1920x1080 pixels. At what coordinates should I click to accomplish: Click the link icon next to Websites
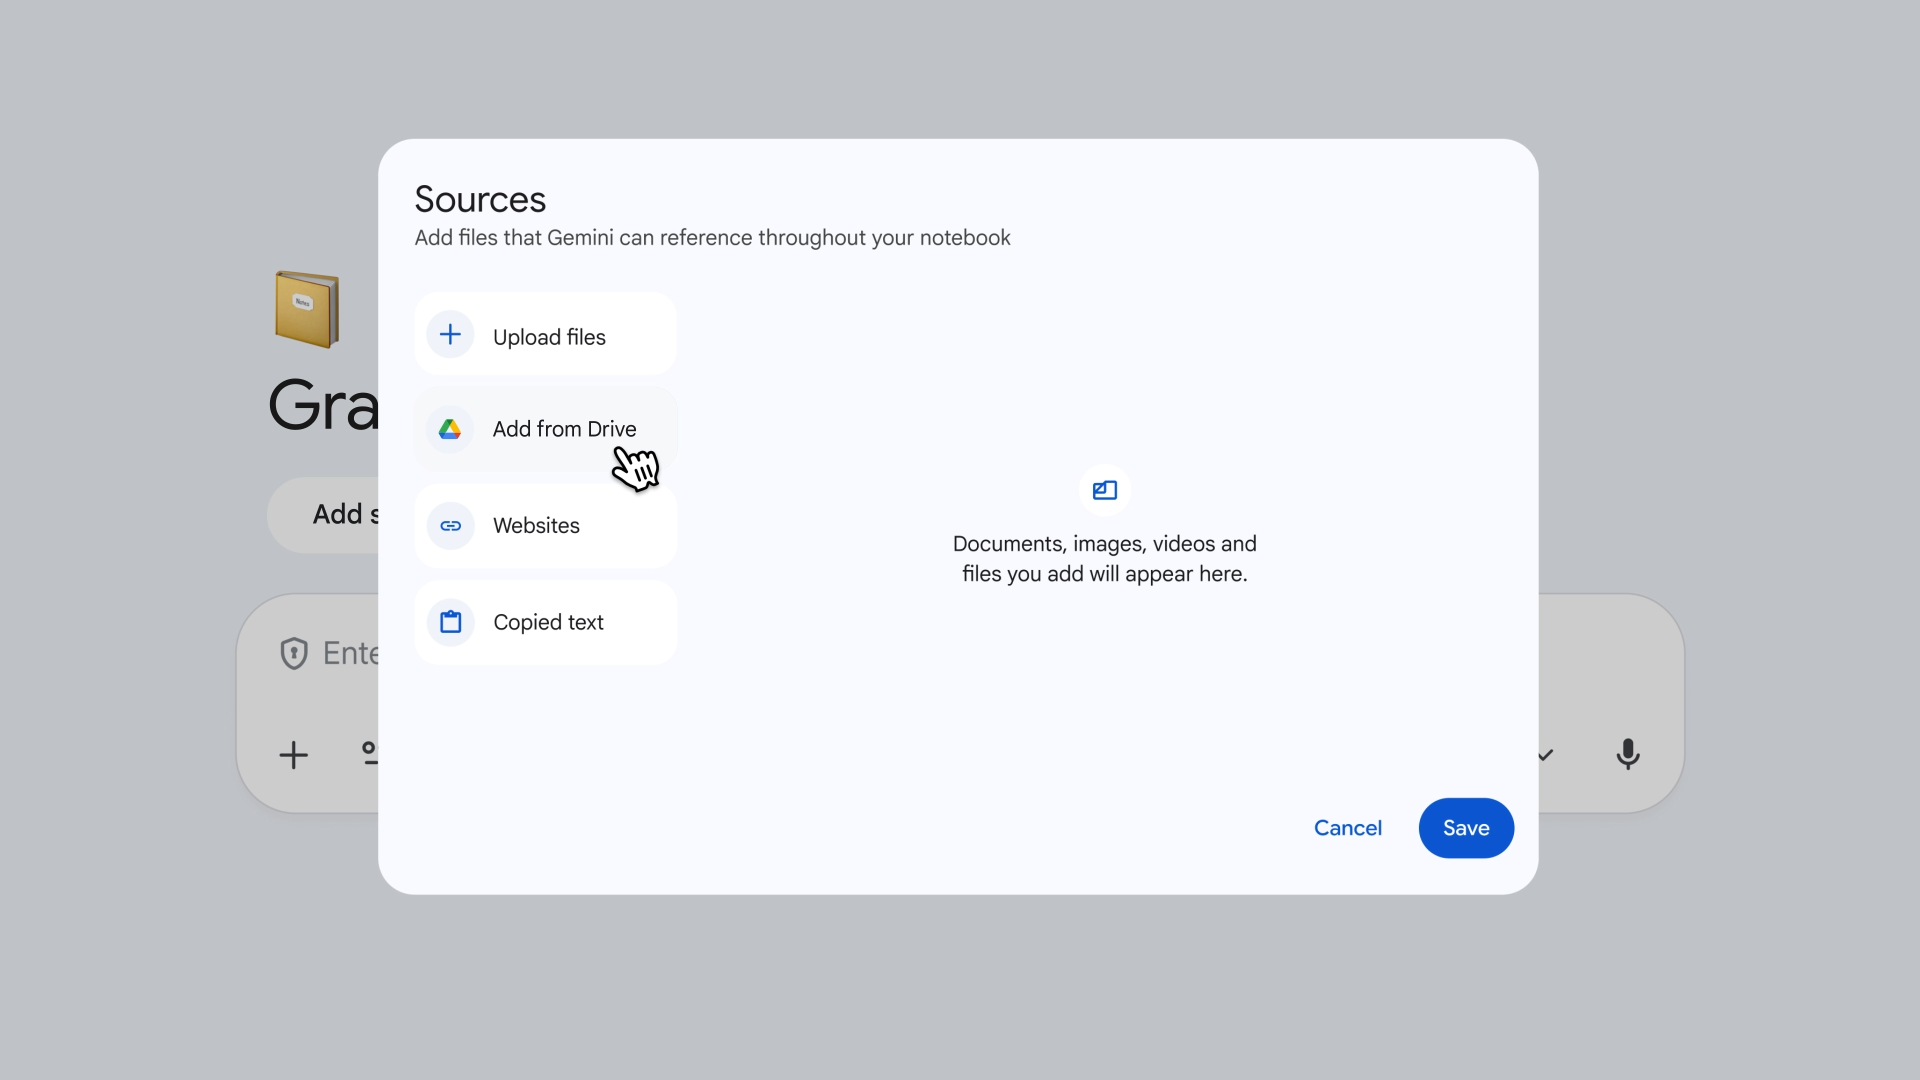(x=450, y=526)
